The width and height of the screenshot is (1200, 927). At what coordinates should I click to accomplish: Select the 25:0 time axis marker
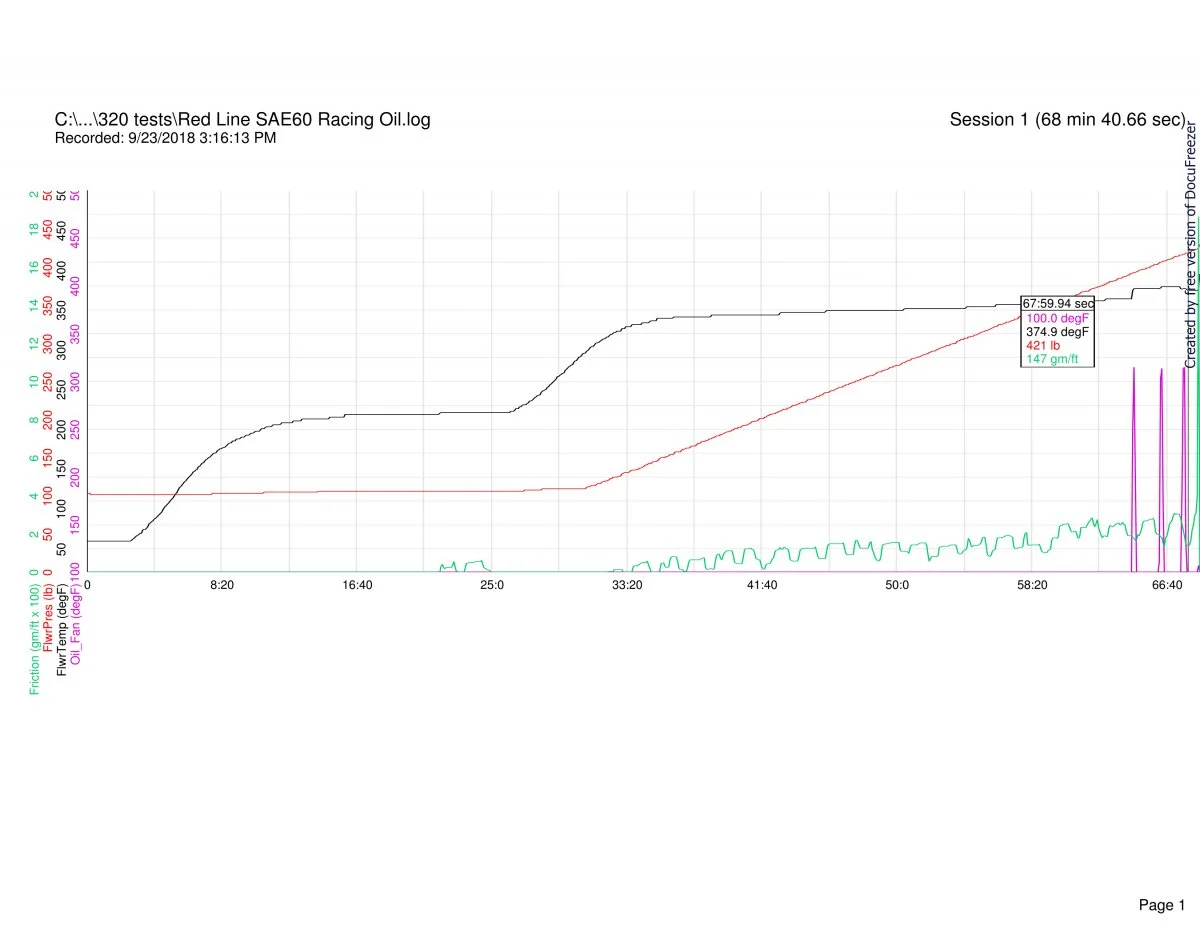[x=491, y=584]
